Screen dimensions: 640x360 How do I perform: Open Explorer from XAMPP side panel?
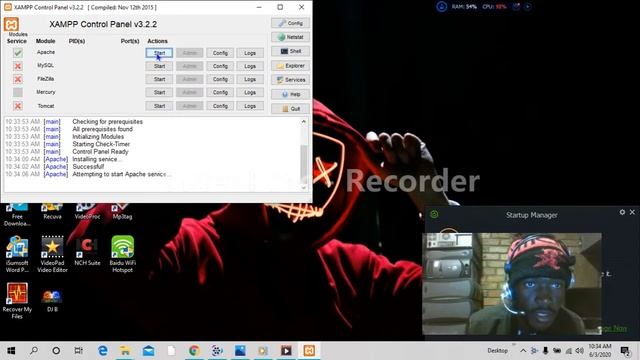tap(290, 66)
